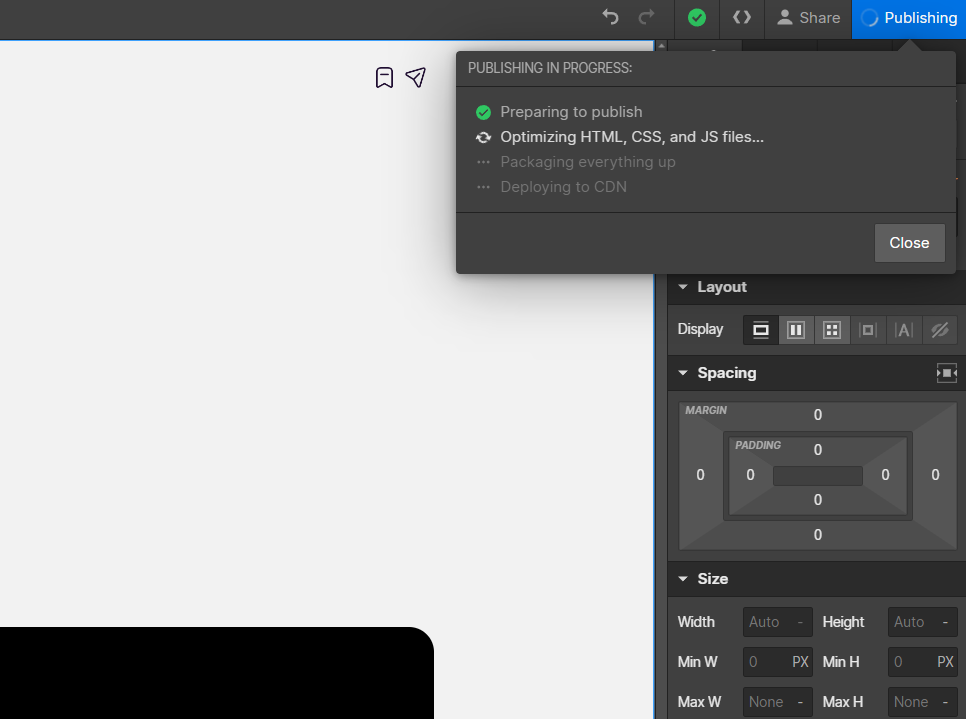Collapse the Spacing section
The height and width of the screenshot is (719, 966).
click(x=683, y=373)
